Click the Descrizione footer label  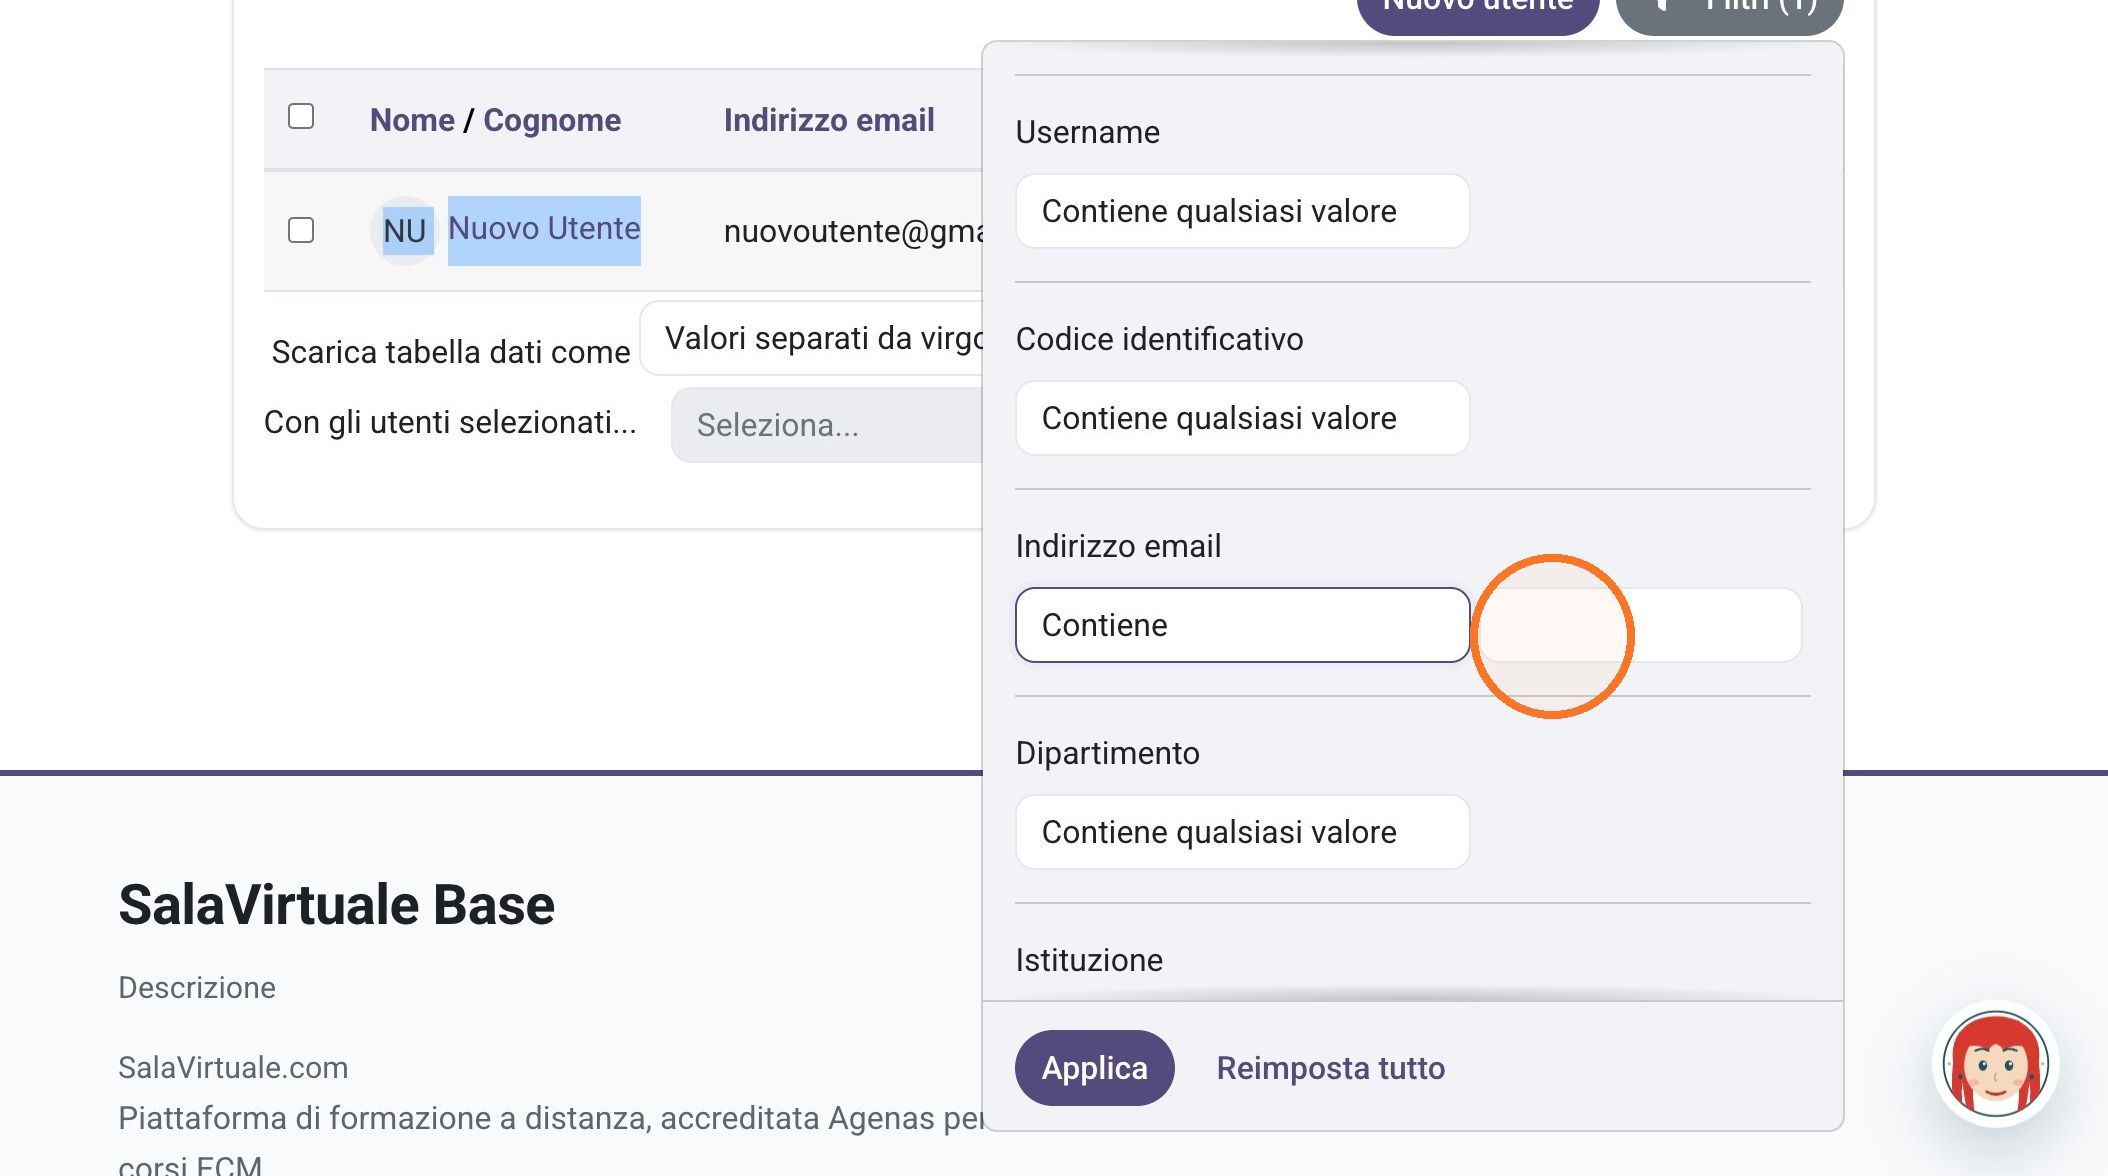(x=197, y=988)
